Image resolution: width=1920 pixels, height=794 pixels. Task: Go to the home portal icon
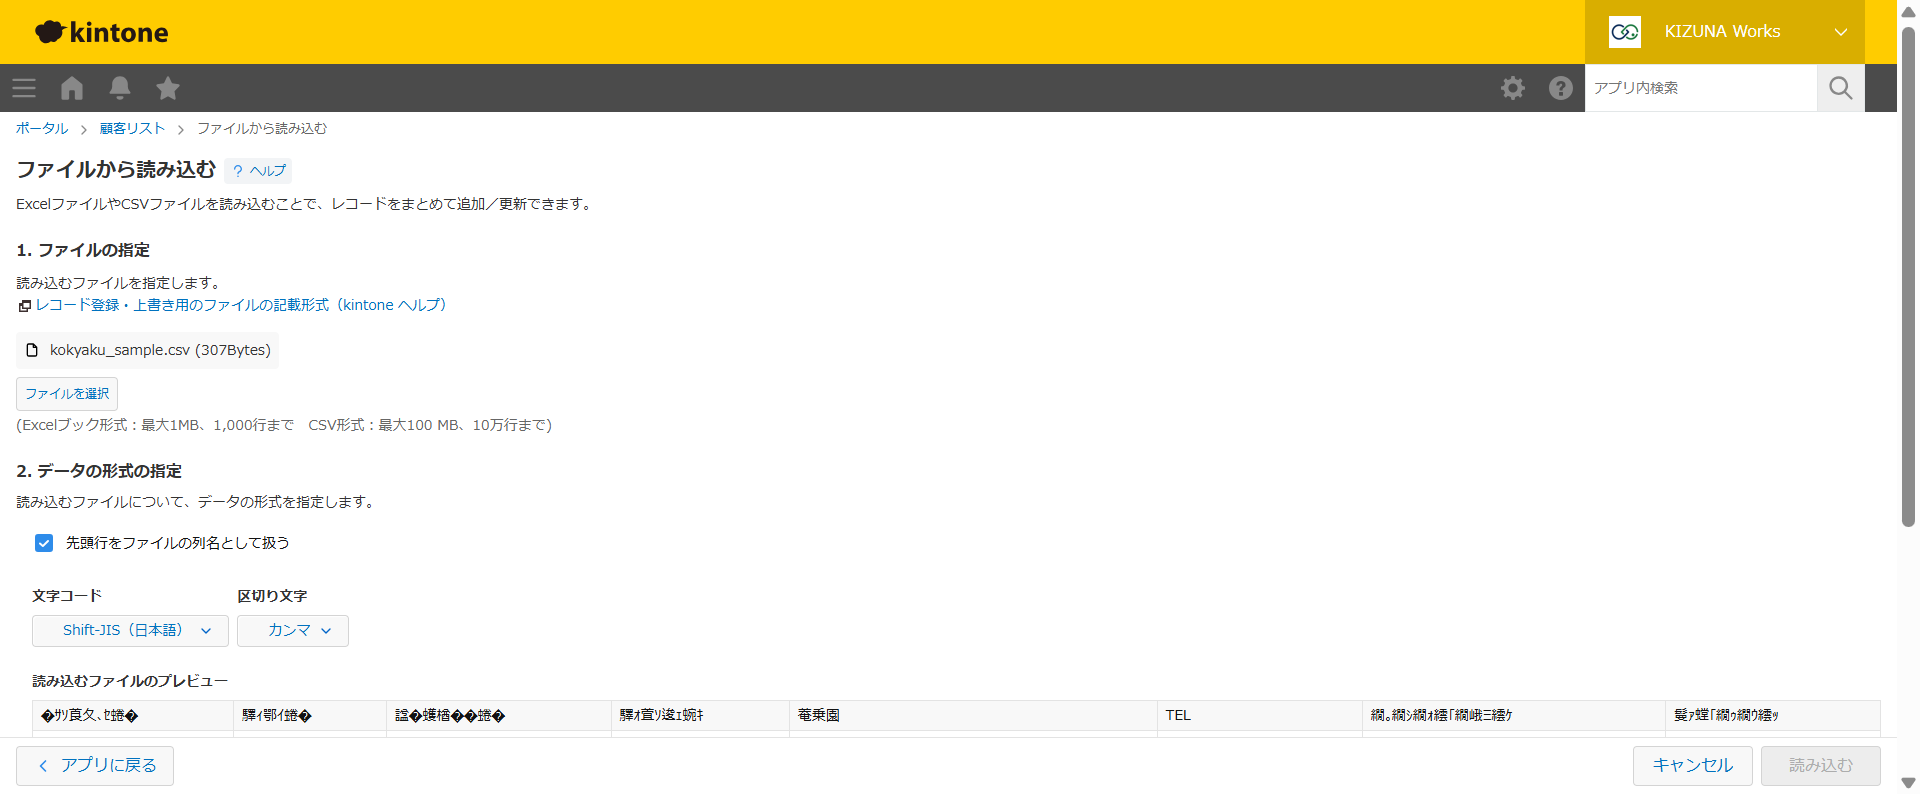pyautogui.click(x=72, y=88)
